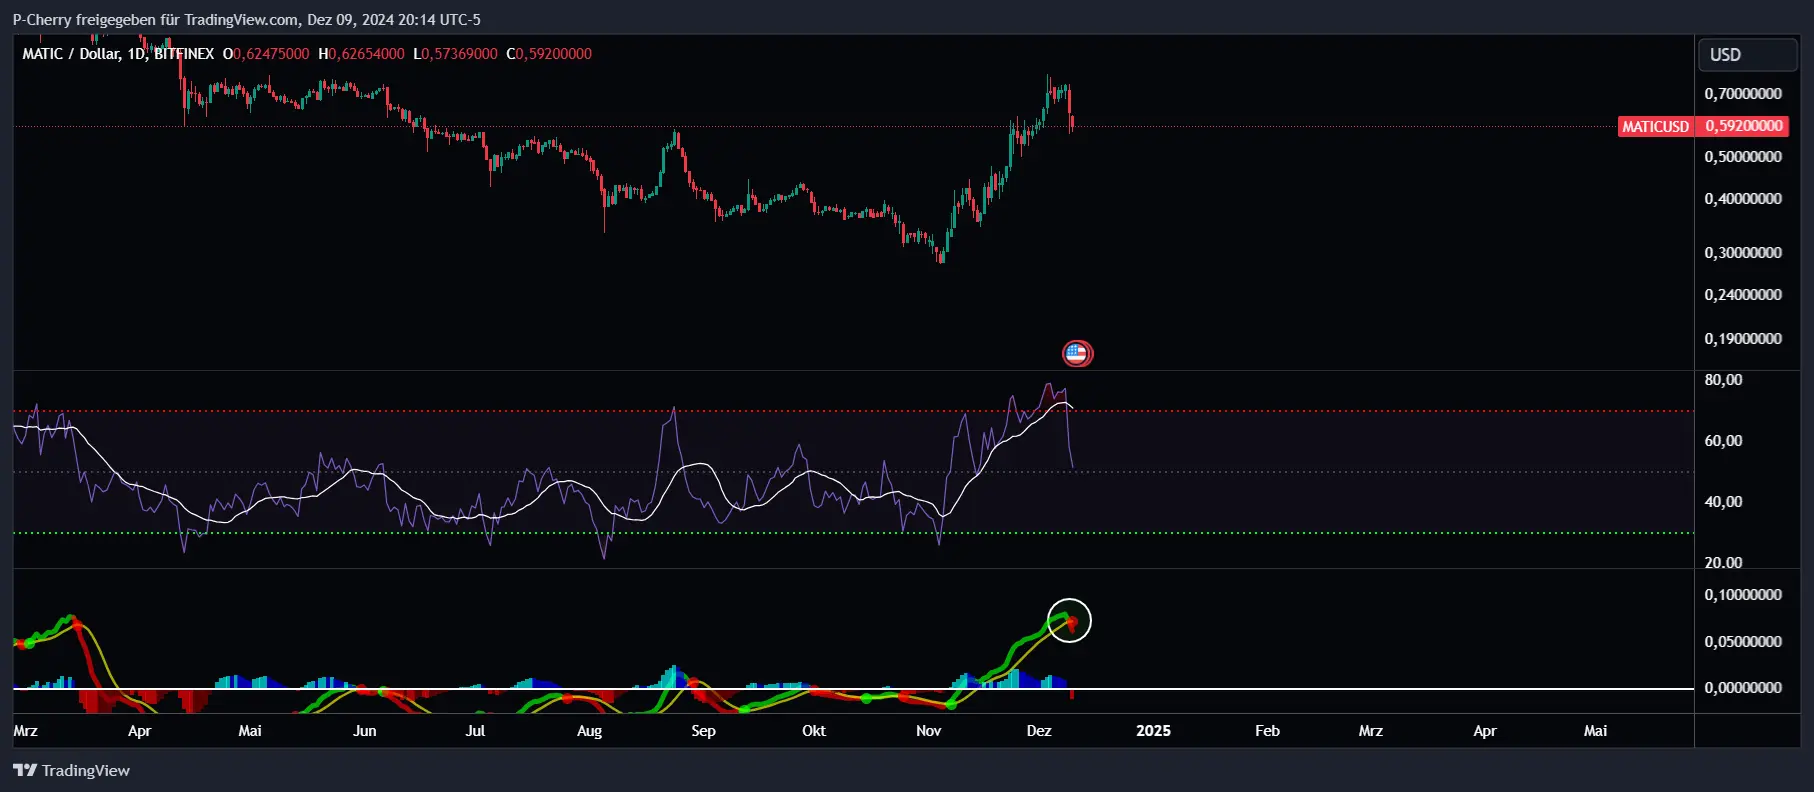Click the 0,59200000 current price label

click(1744, 126)
